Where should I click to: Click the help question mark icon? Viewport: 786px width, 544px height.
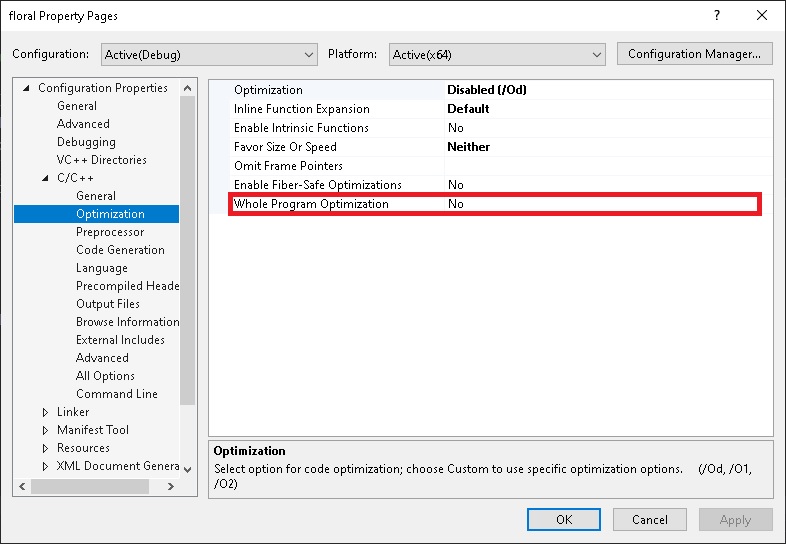[717, 16]
